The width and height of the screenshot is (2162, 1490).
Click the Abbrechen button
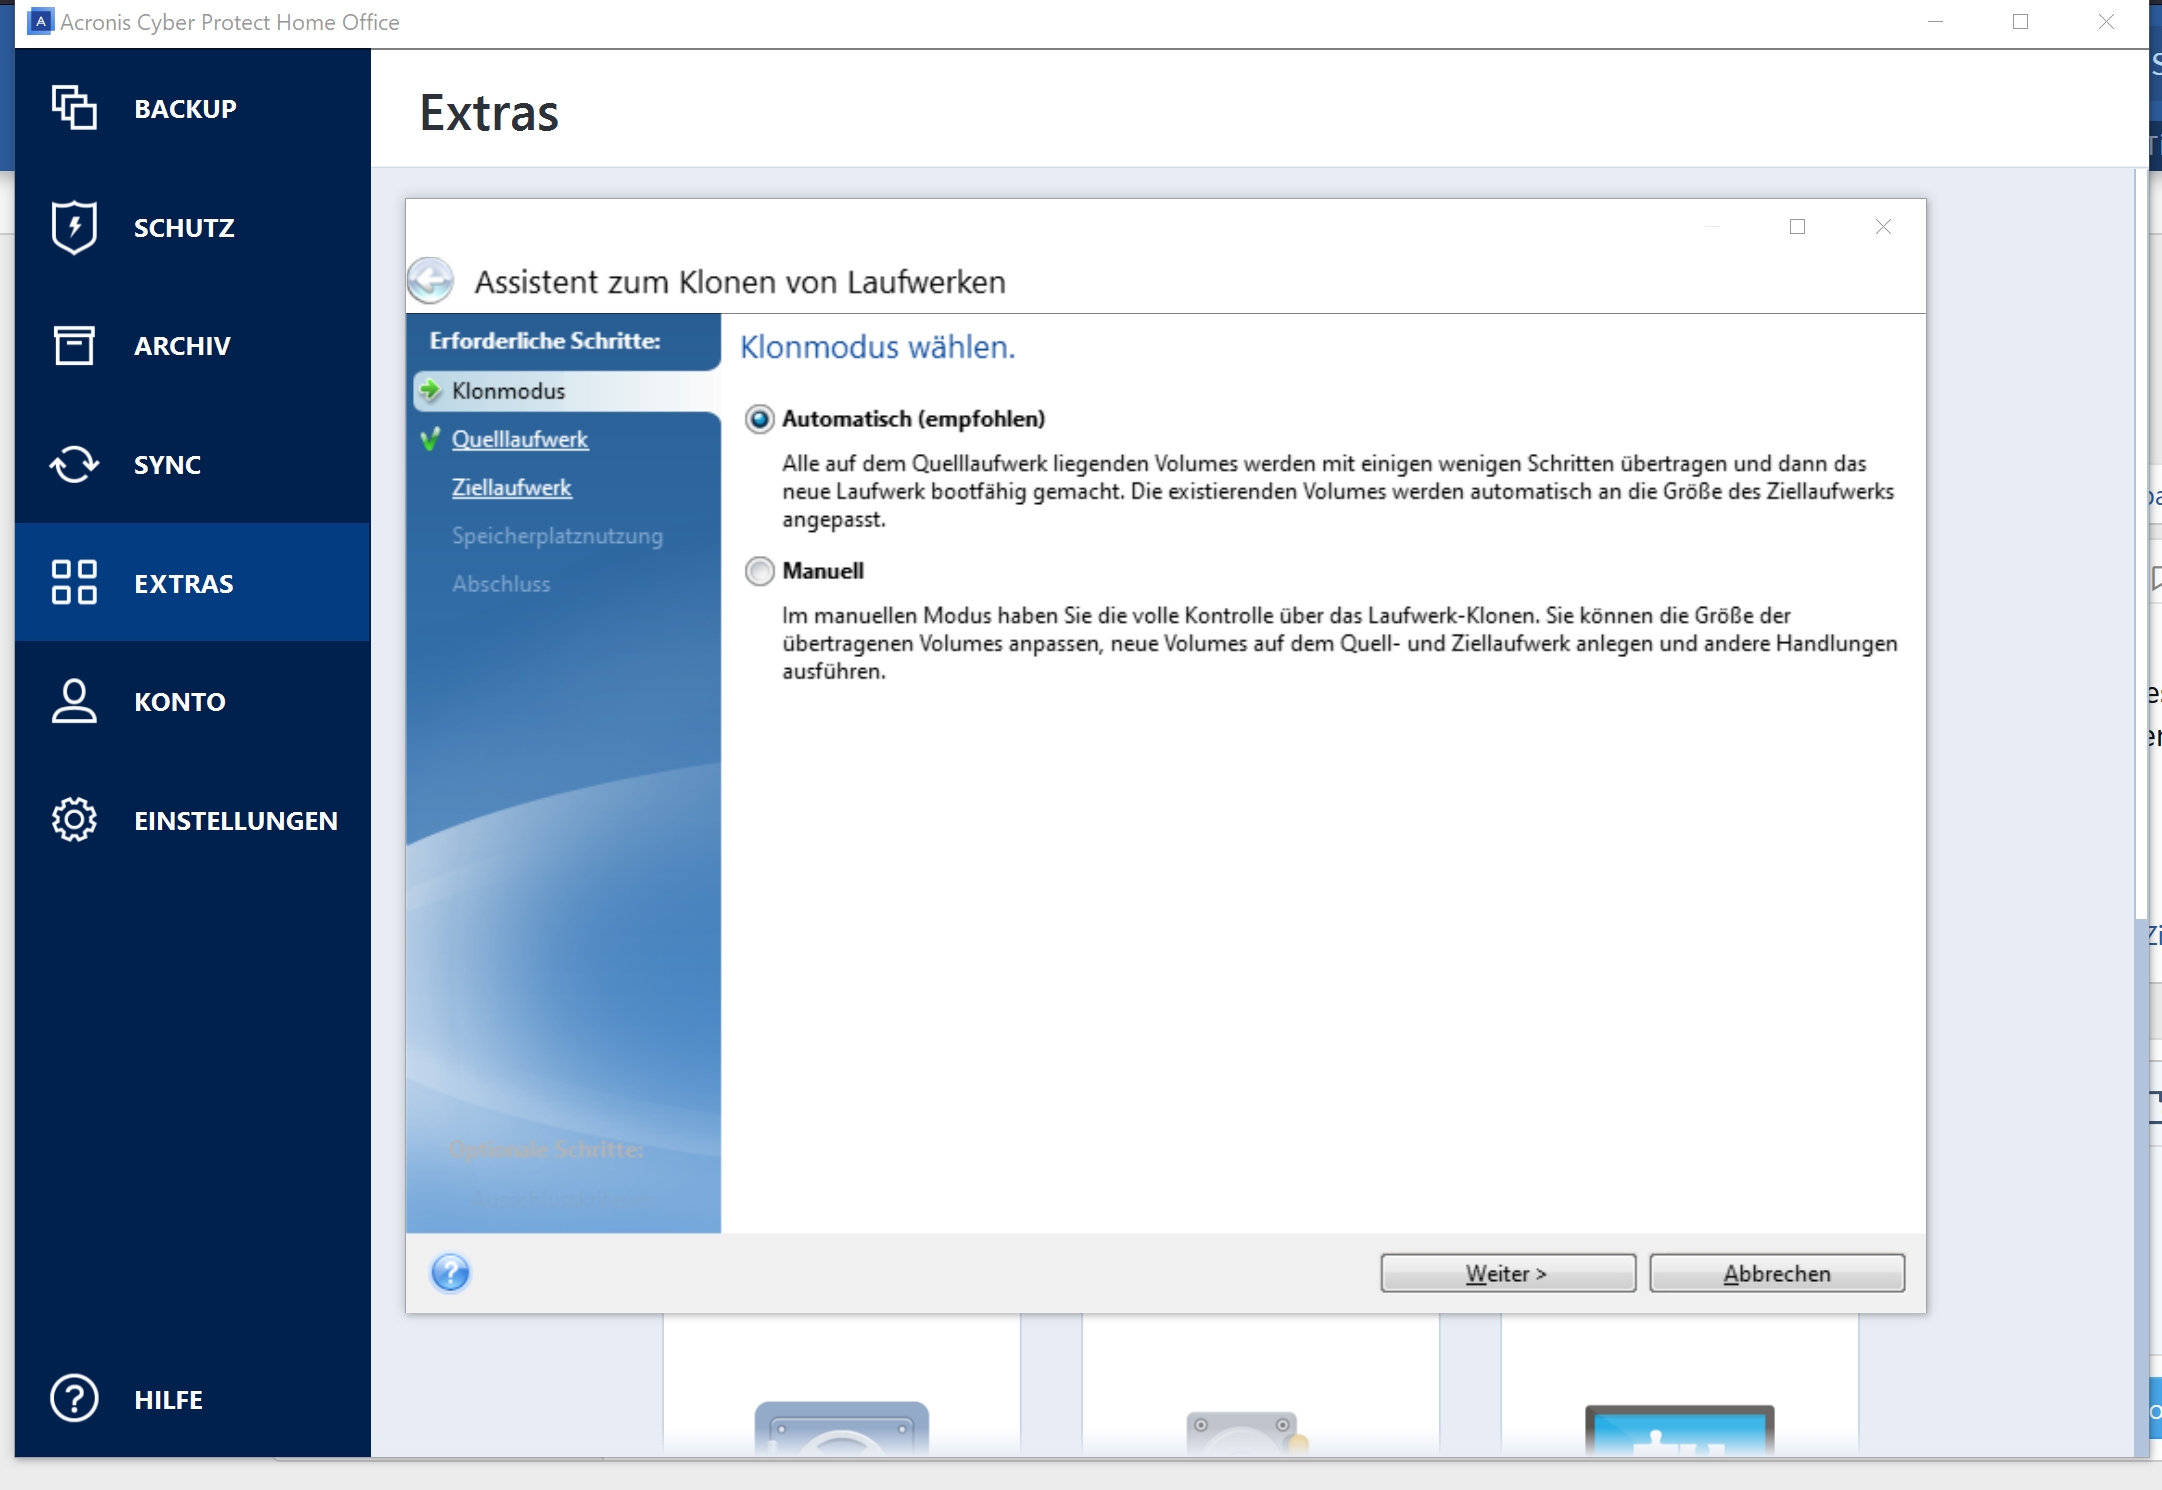(x=1776, y=1273)
